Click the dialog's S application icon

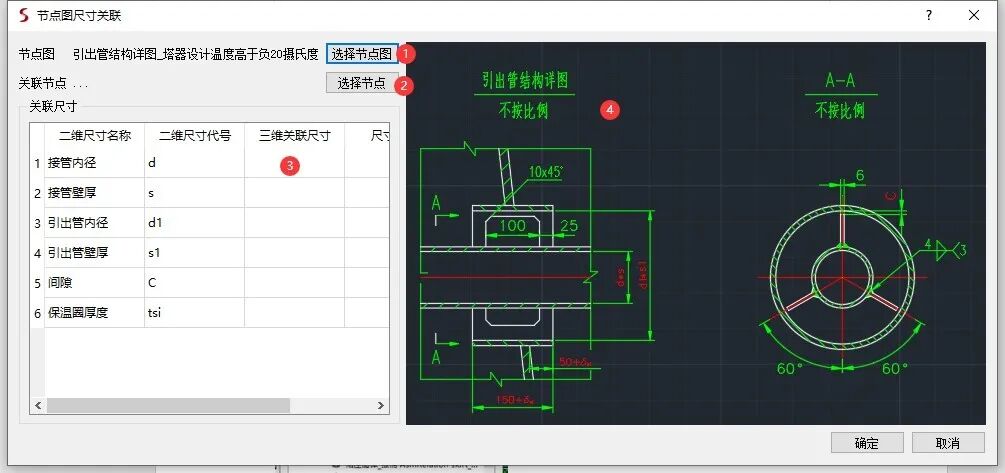[x=24, y=15]
